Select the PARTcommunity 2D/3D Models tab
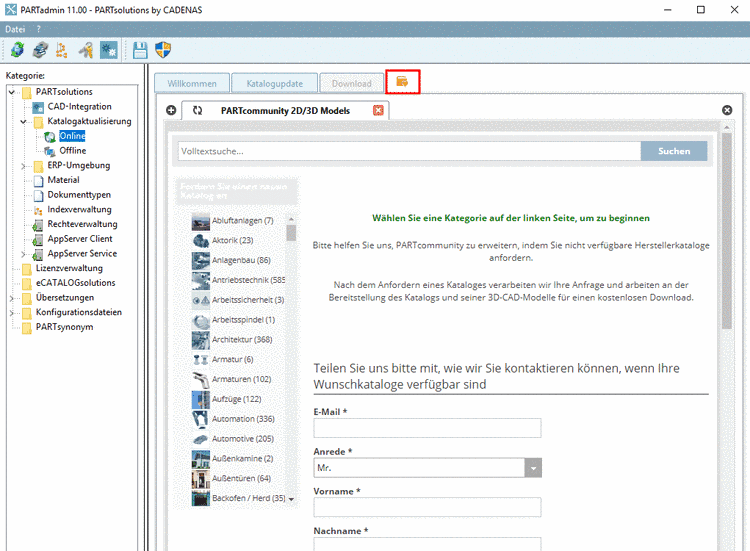The height and width of the screenshot is (551, 750). pos(285,110)
